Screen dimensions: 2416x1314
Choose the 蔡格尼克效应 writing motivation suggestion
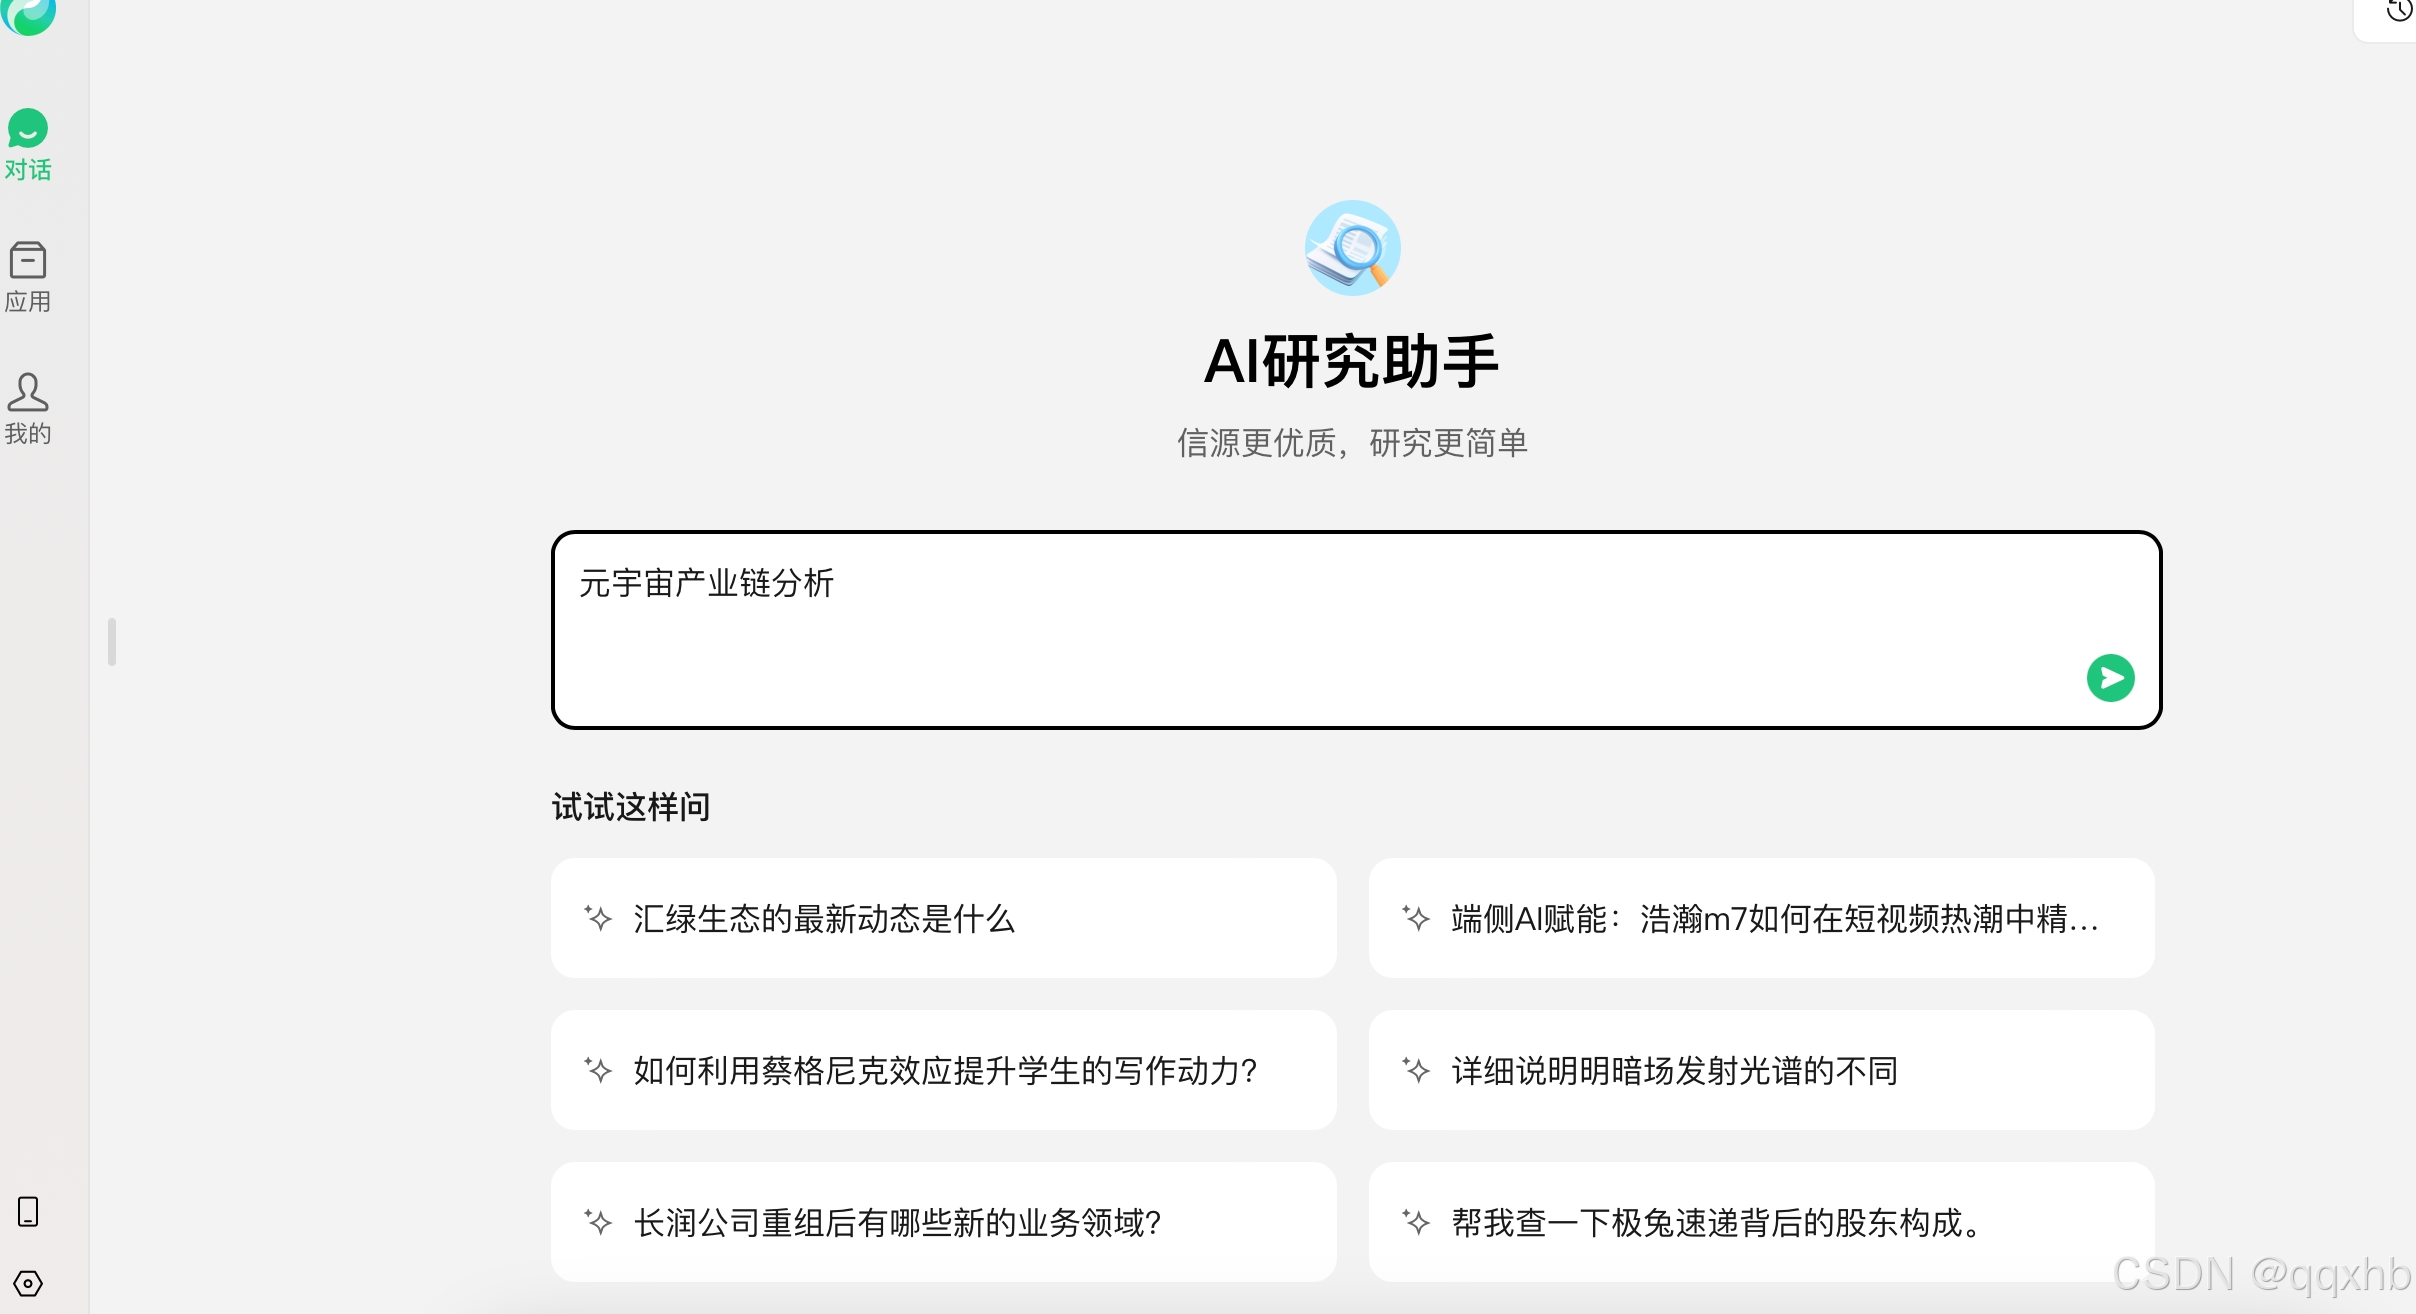[x=943, y=1070]
